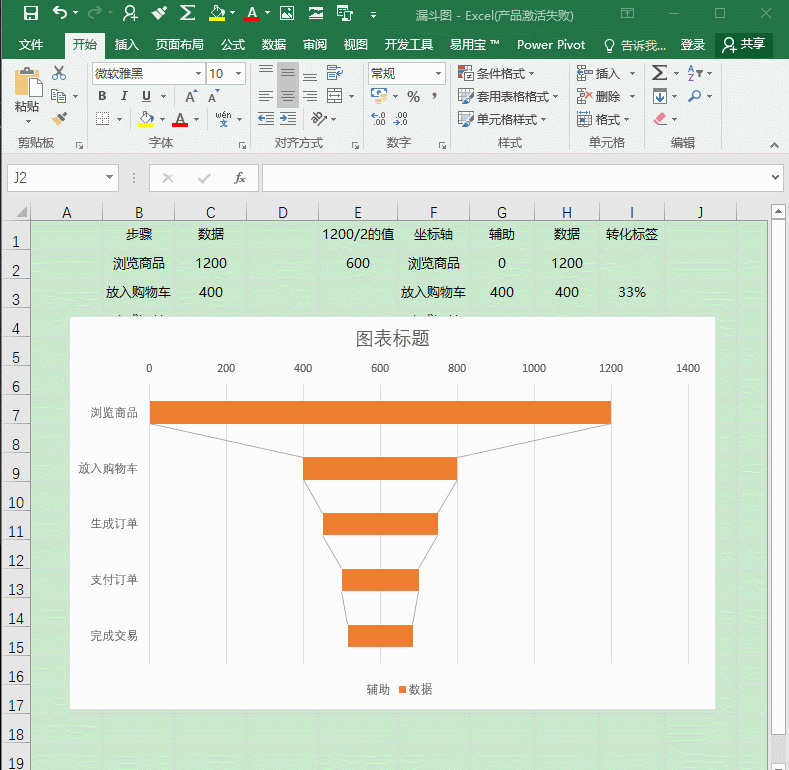Viewport: 789px width, 770px height.
Task: Increase font size with larger A icon
Action: click(191, 96)
